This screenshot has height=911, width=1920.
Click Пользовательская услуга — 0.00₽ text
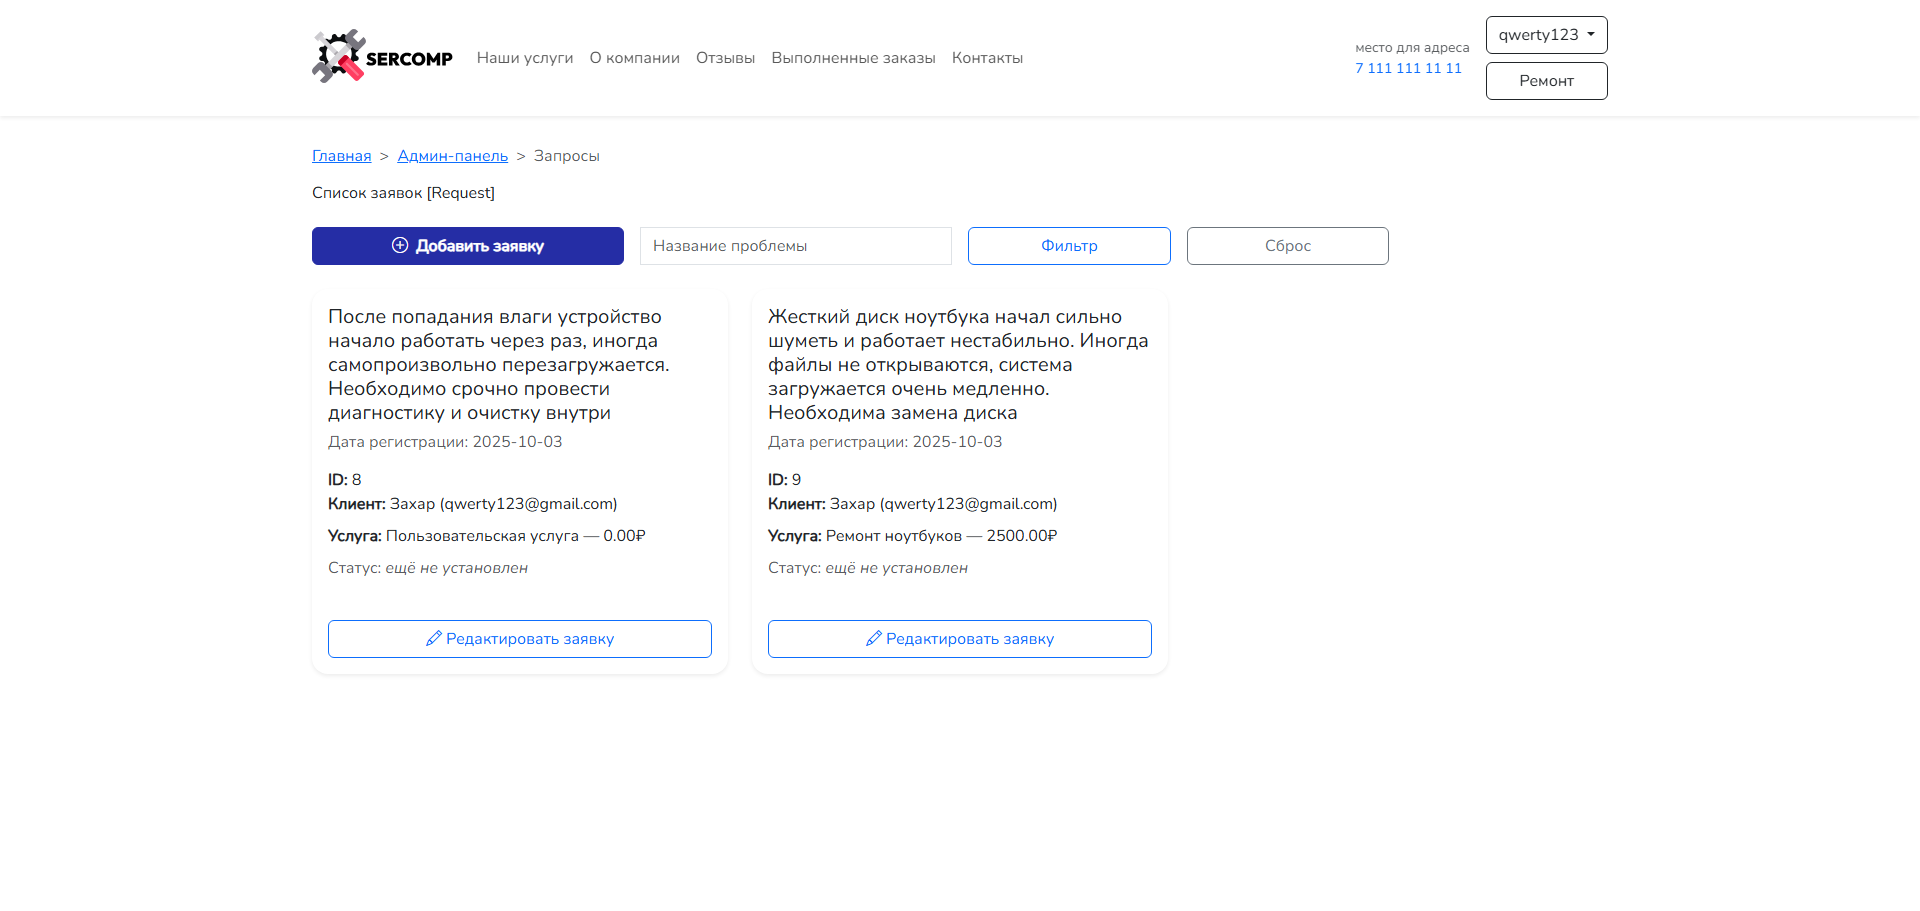coord(516,536)
